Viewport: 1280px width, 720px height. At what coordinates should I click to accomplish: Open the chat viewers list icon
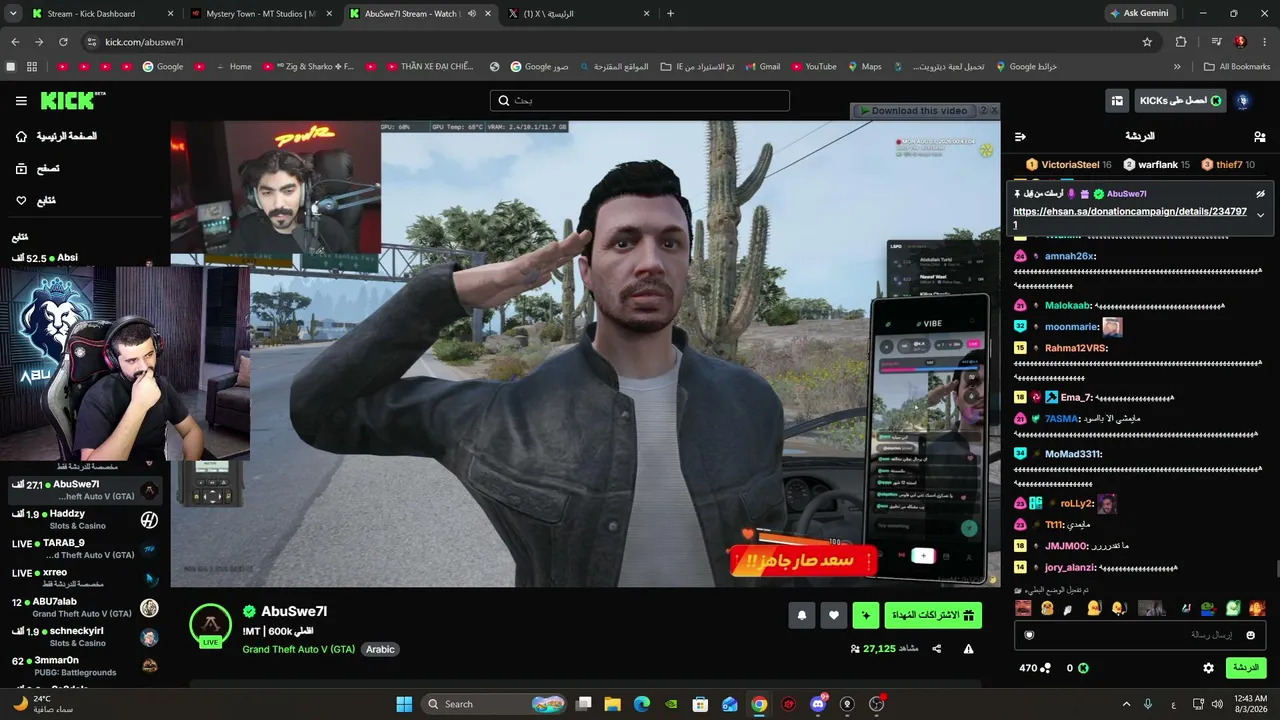(1259, 136)
